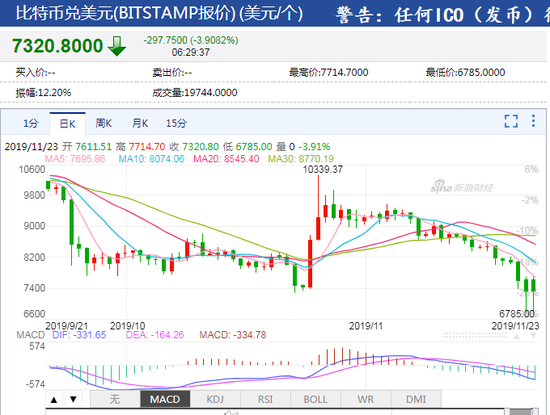Click the MA20: 8545.40 legend

pos(226,159)
